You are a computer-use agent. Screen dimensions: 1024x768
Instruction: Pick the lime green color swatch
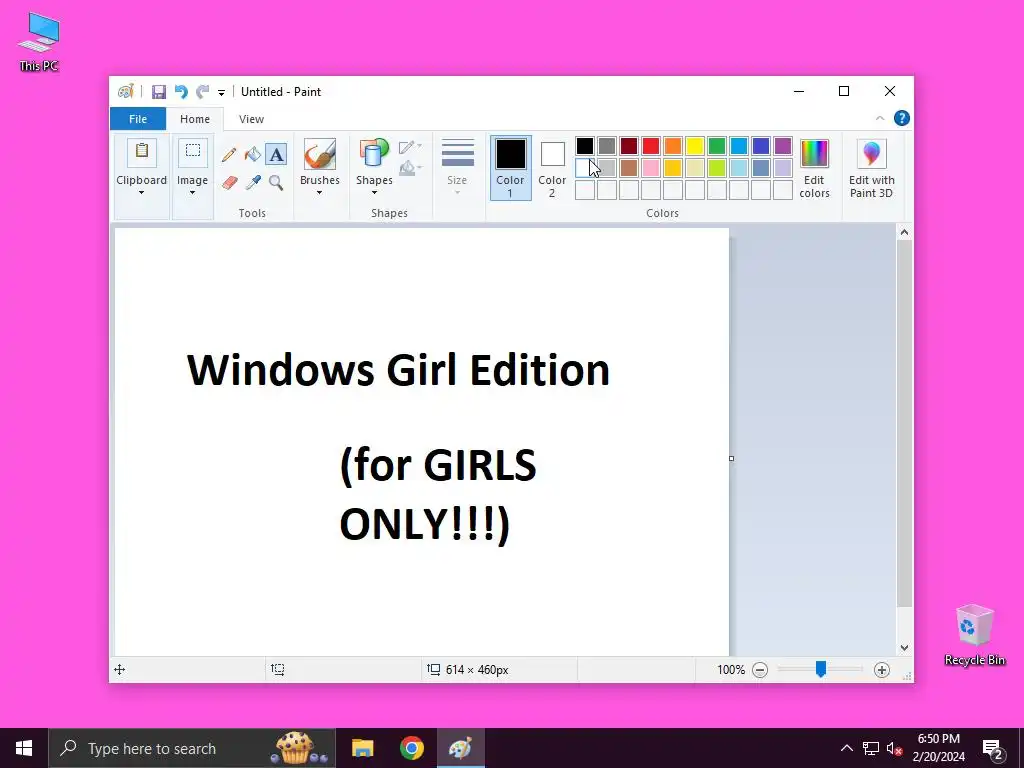(717, 168)
